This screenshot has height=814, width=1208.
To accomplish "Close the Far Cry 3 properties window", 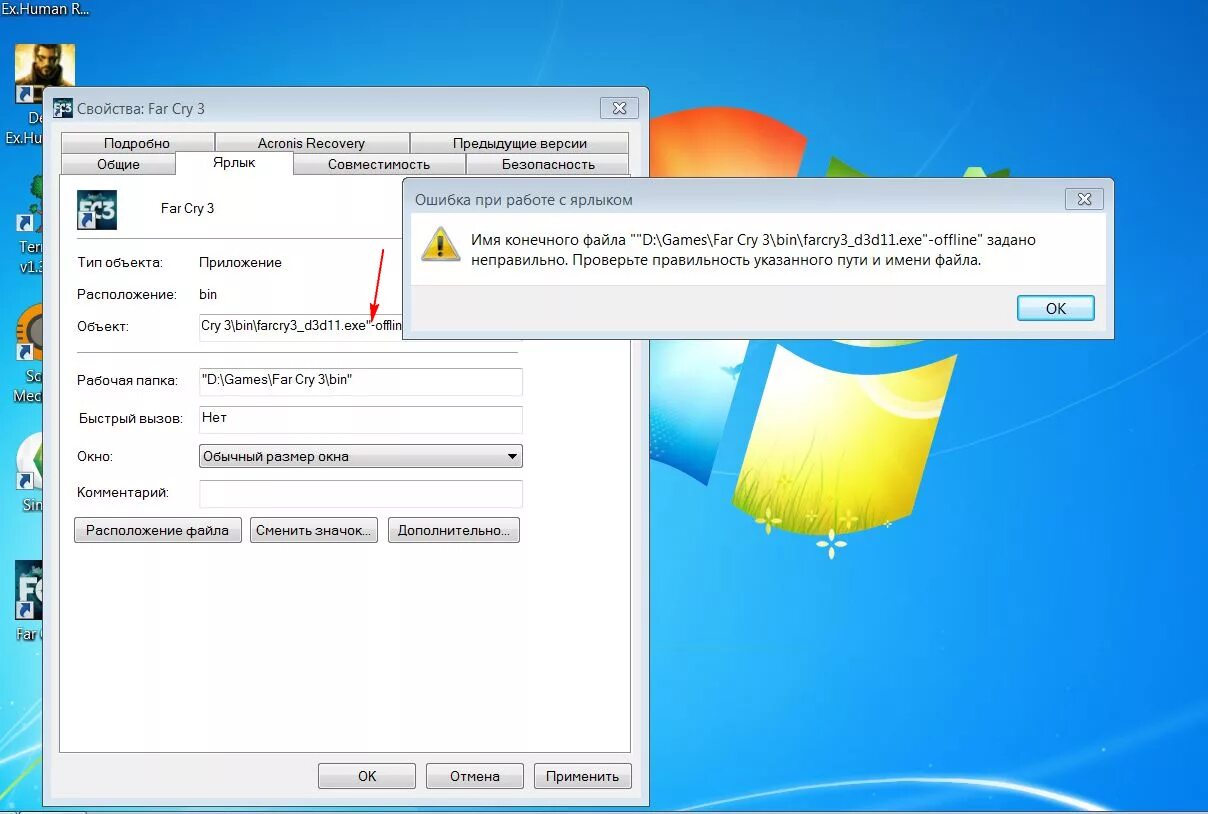I will pos(620,108).
